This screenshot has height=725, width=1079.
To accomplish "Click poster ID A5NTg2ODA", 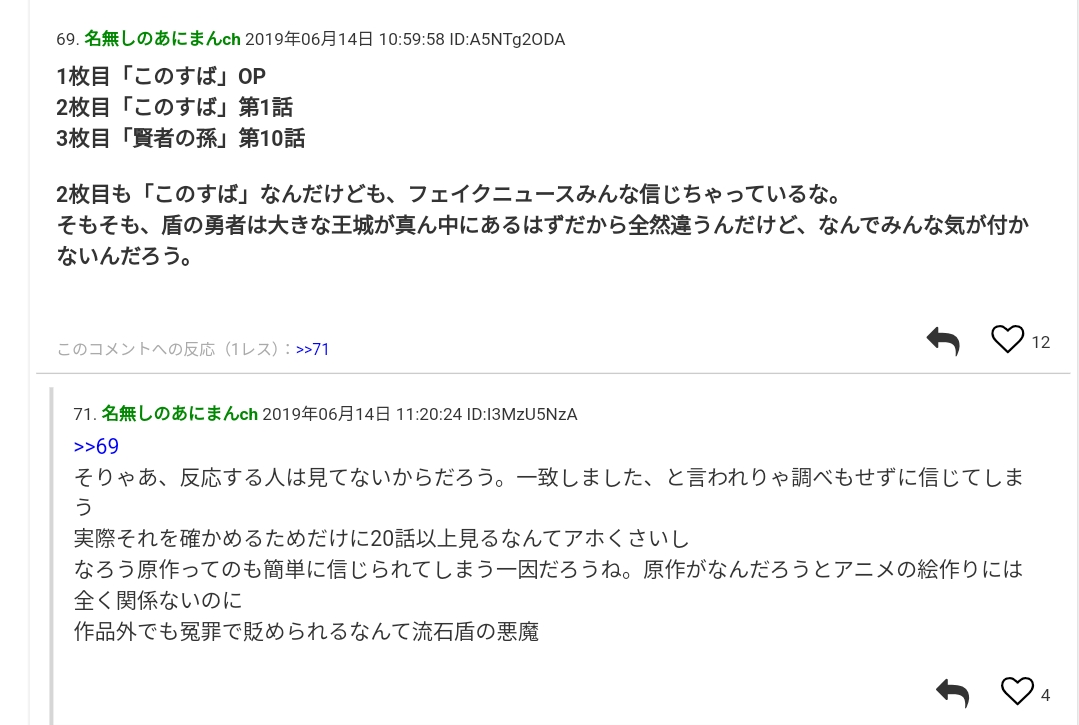I will [x=507, y=39].
